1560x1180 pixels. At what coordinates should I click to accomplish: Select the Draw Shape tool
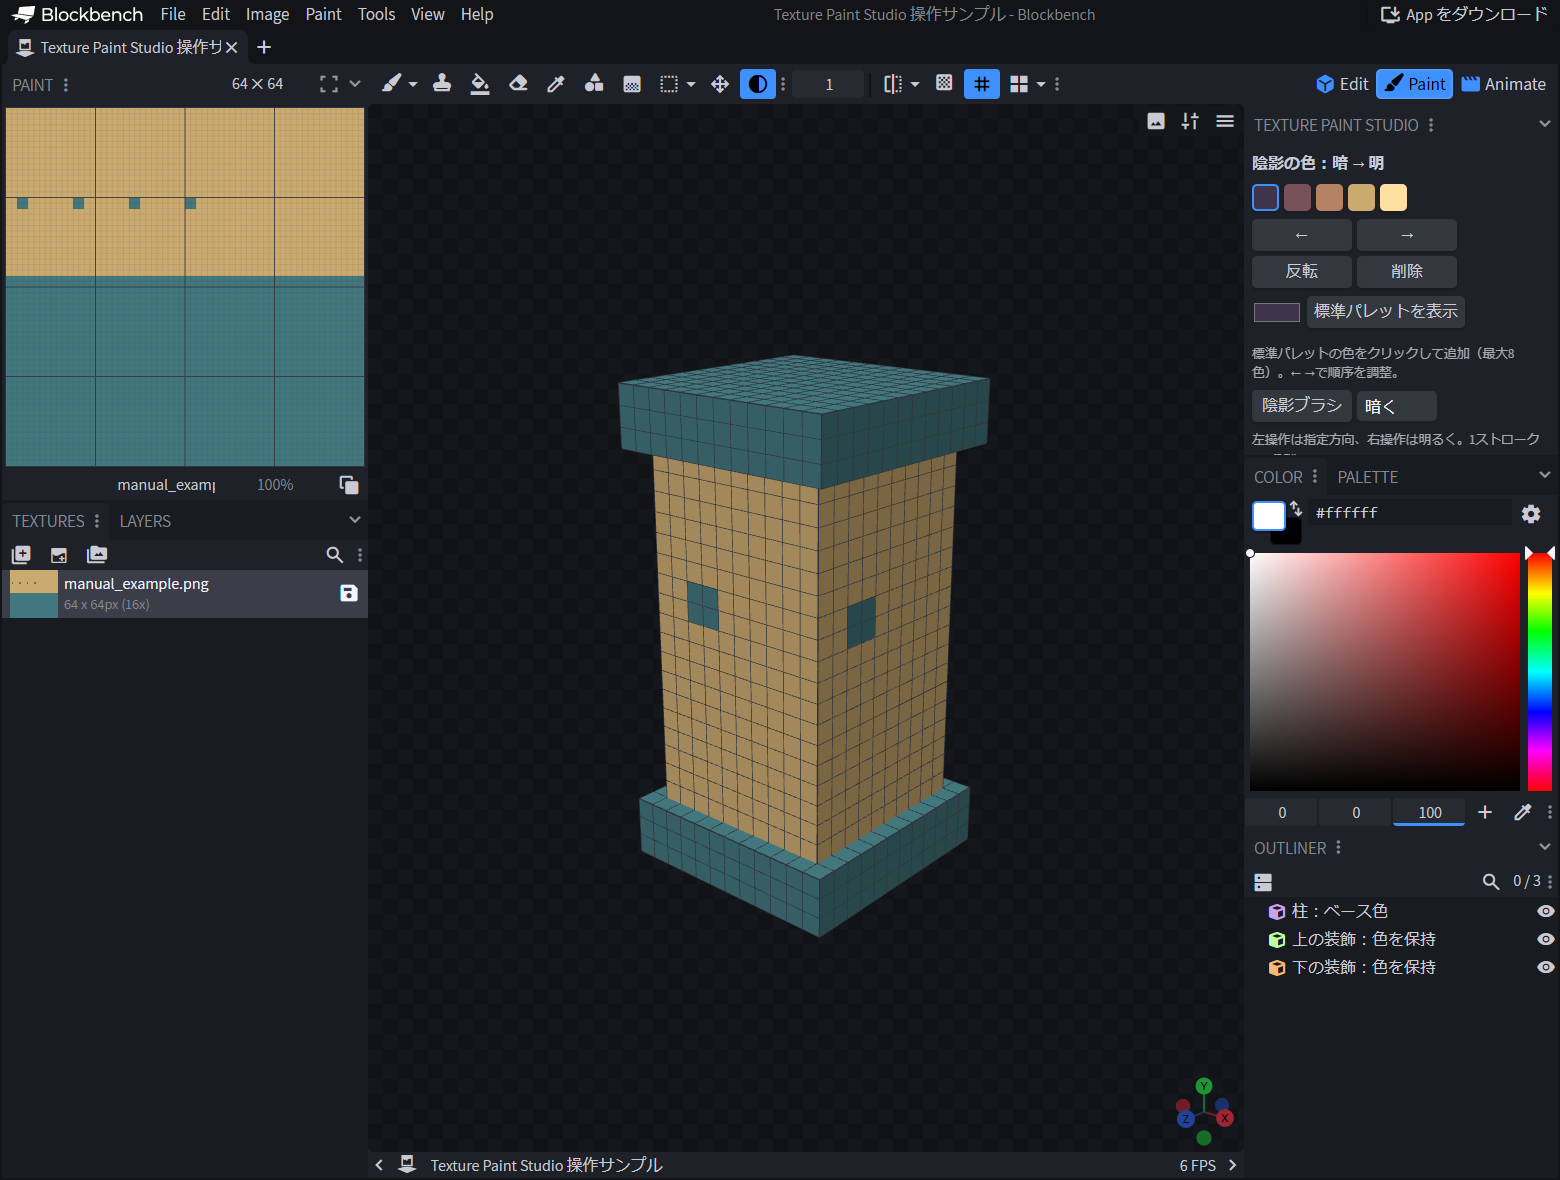(x=594, y=84)
